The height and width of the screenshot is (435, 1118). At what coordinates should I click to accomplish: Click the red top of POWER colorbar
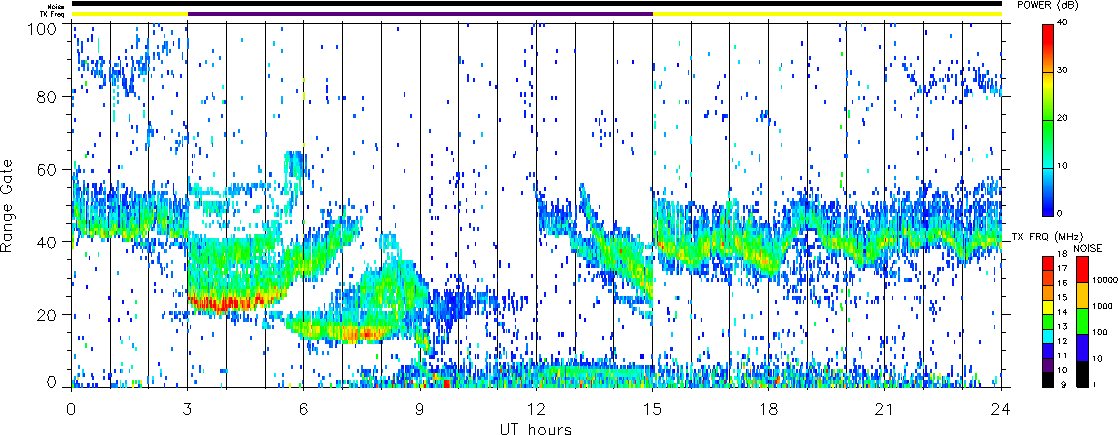point(1047,36)
